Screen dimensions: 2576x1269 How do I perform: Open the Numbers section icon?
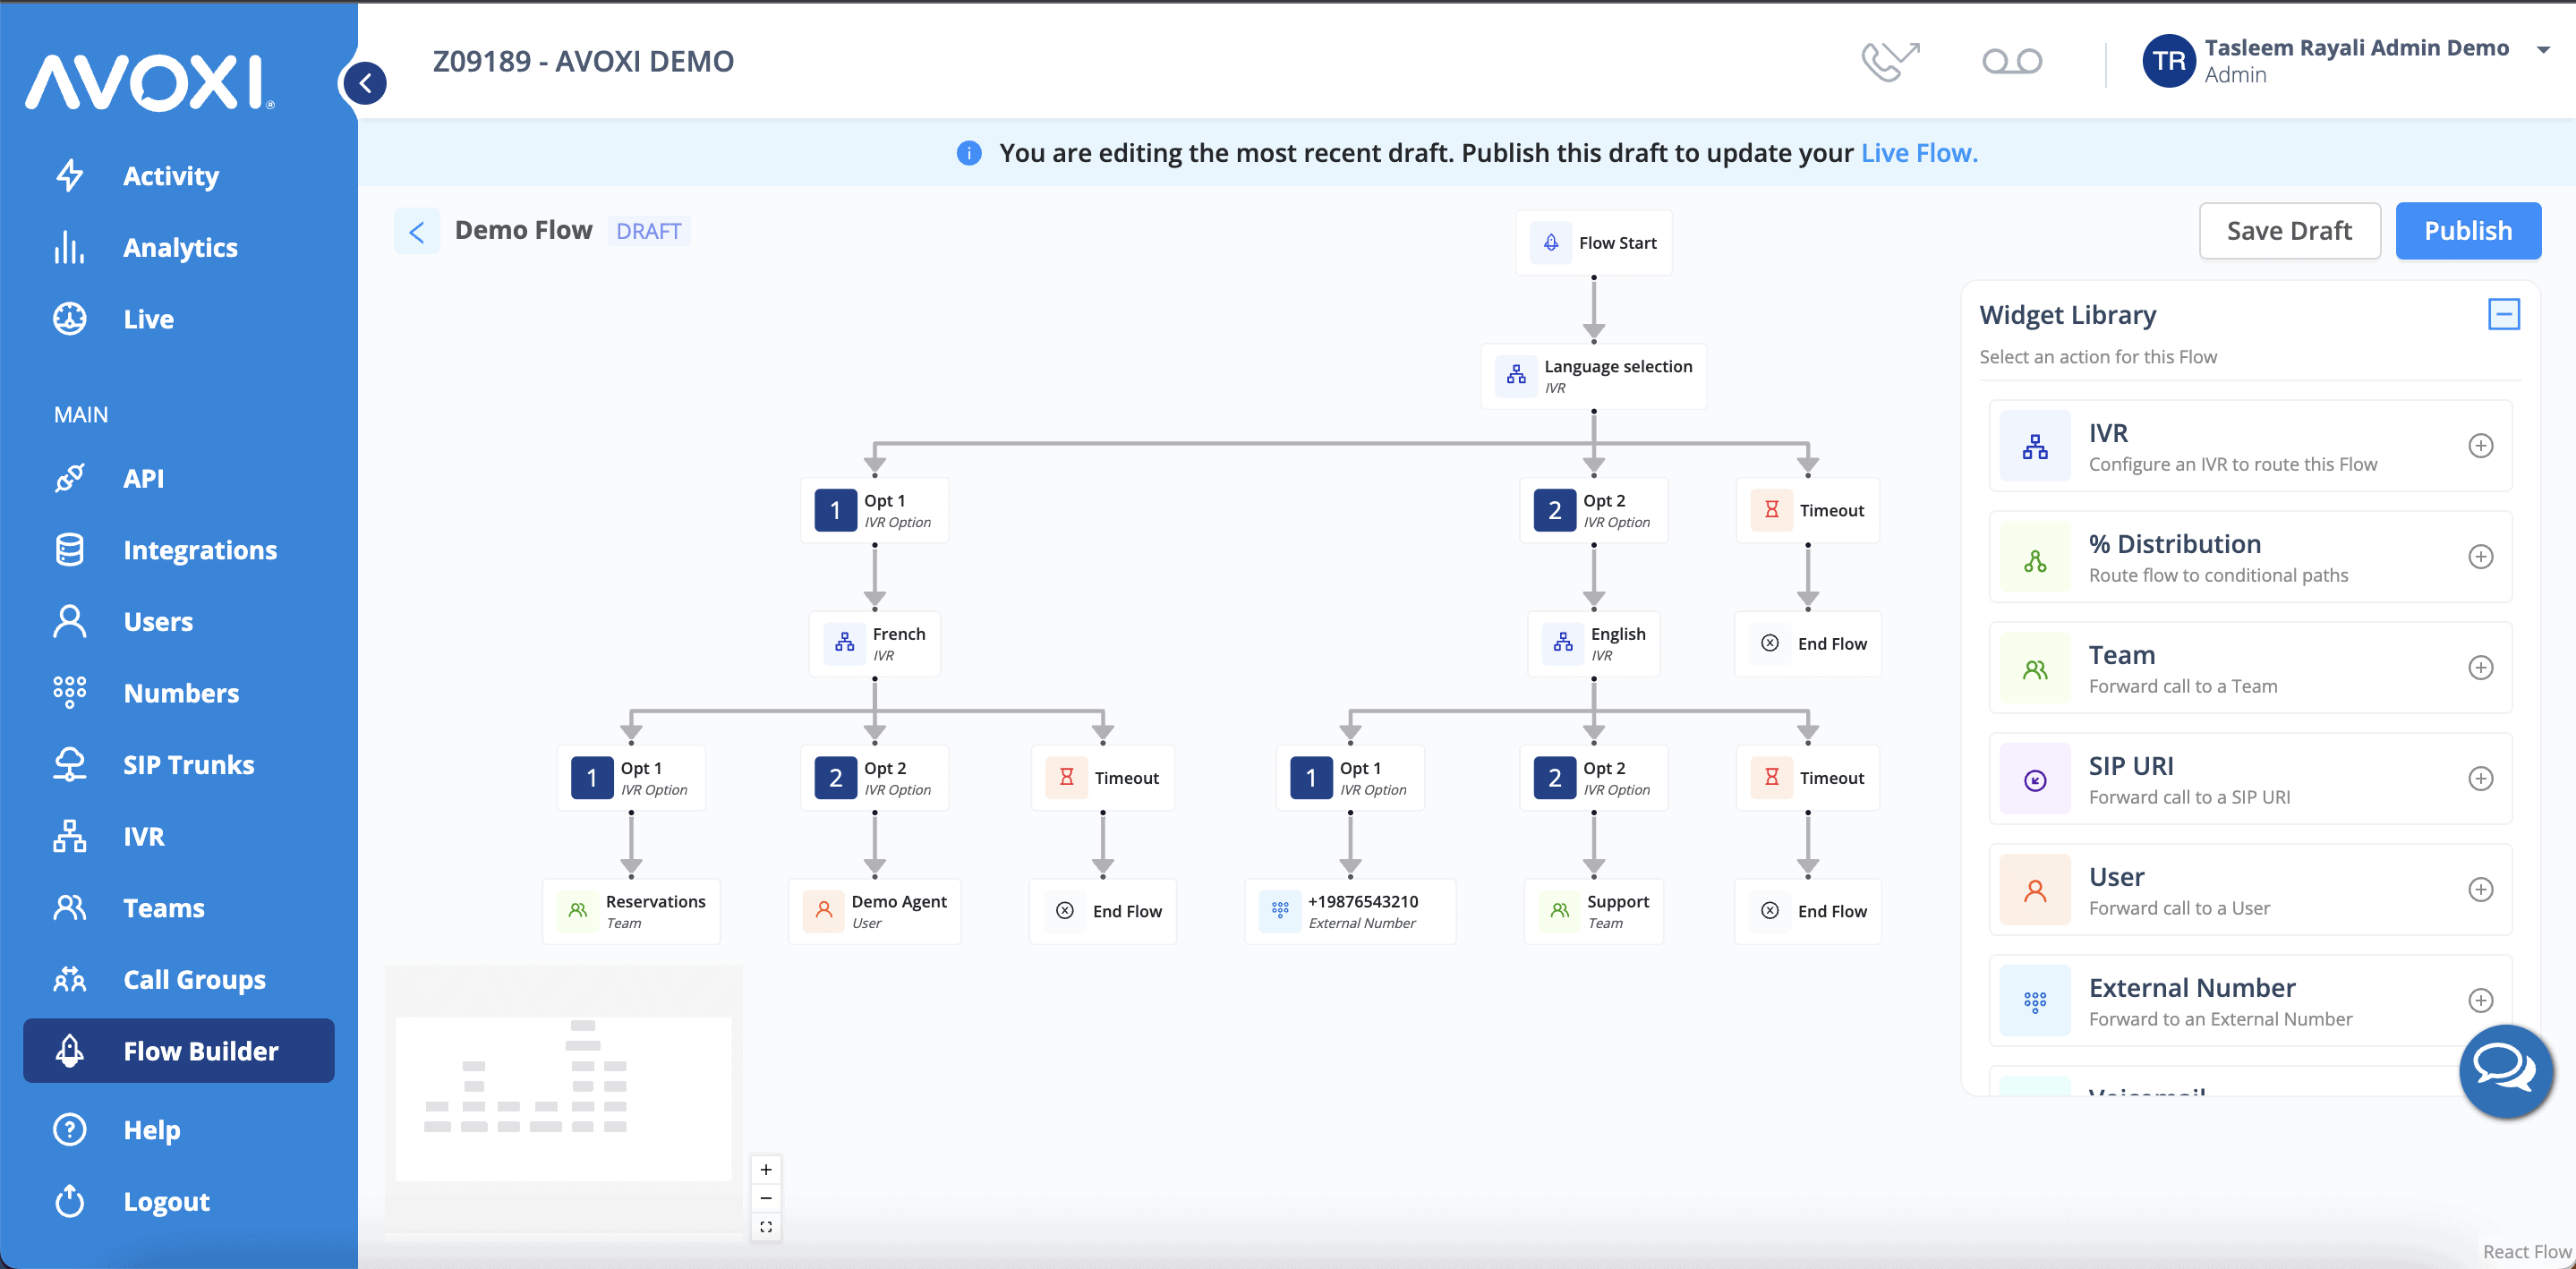coord(69,692)
